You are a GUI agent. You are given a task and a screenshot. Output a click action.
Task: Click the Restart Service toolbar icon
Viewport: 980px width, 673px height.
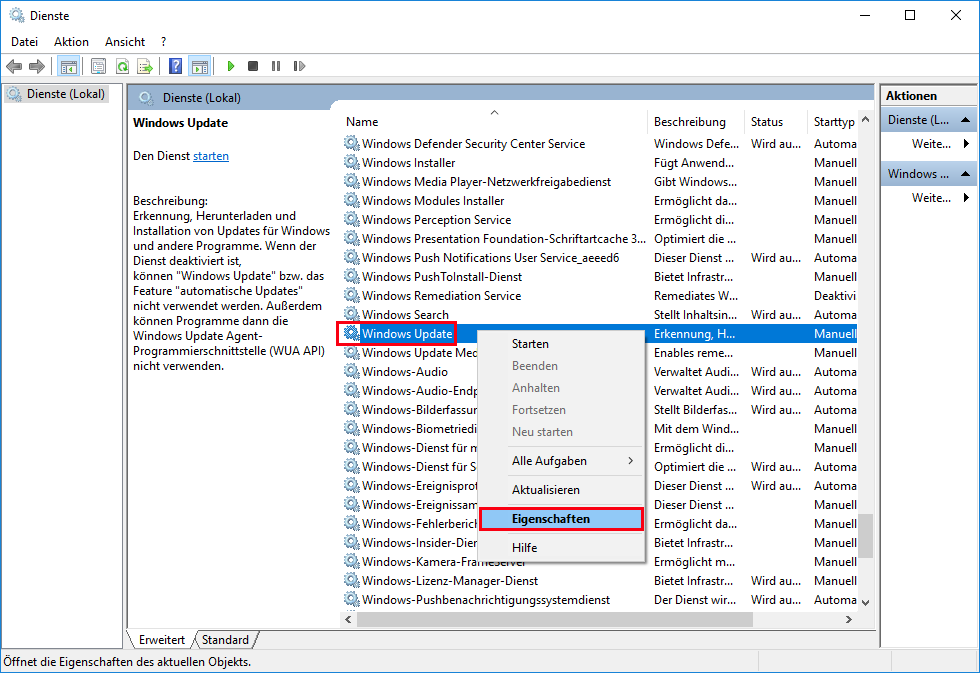point(299,66)
